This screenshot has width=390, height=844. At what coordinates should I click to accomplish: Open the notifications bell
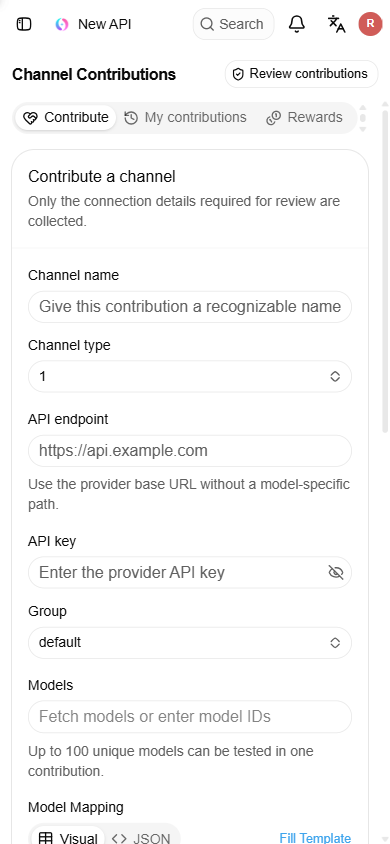297,24
